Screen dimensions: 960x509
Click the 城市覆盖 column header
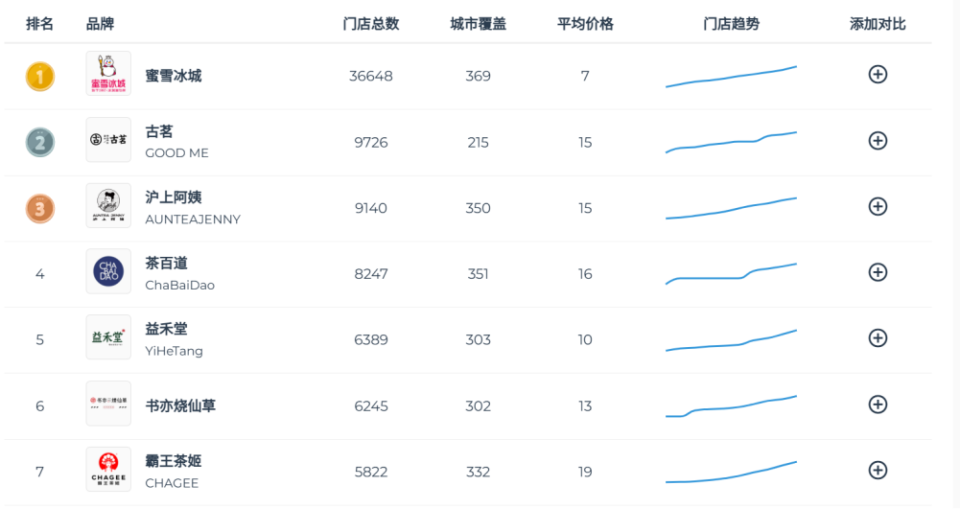point(478,23)
